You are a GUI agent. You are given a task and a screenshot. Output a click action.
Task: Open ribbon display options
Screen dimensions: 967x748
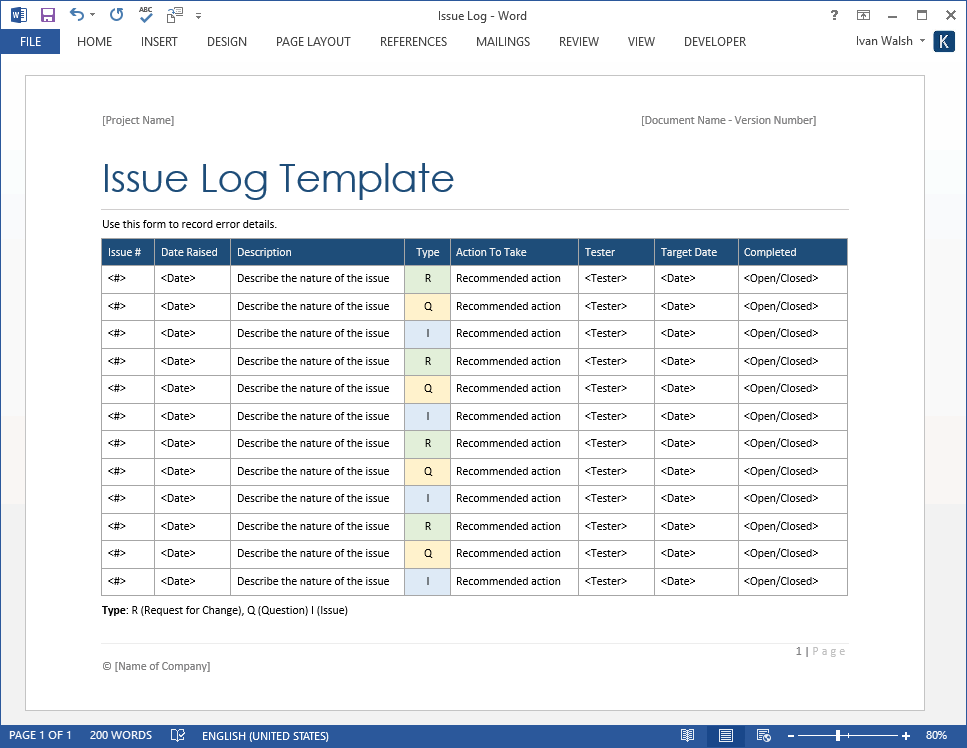coord(863,15)
